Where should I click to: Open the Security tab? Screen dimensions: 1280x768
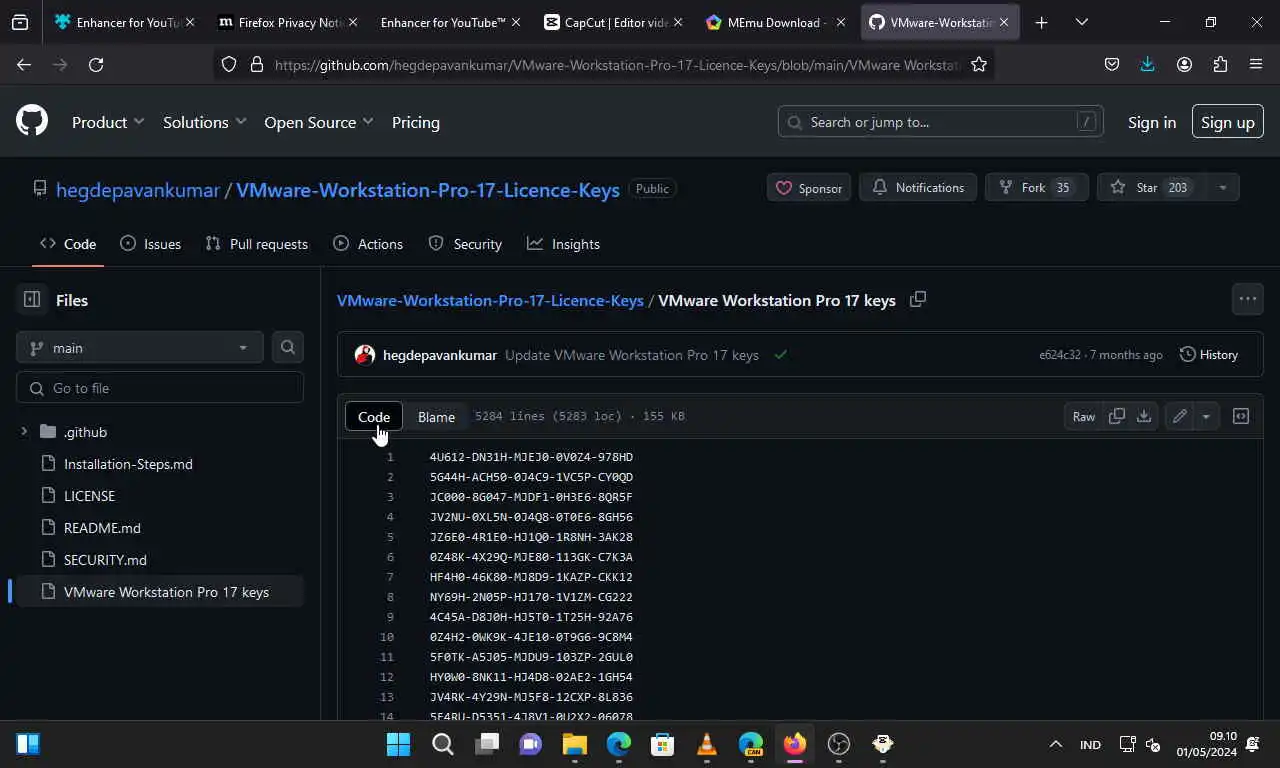(465, 244)
